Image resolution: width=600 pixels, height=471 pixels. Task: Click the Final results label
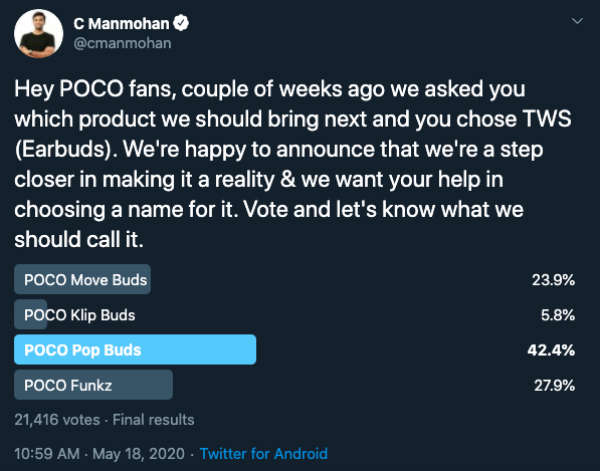point(152,419)
